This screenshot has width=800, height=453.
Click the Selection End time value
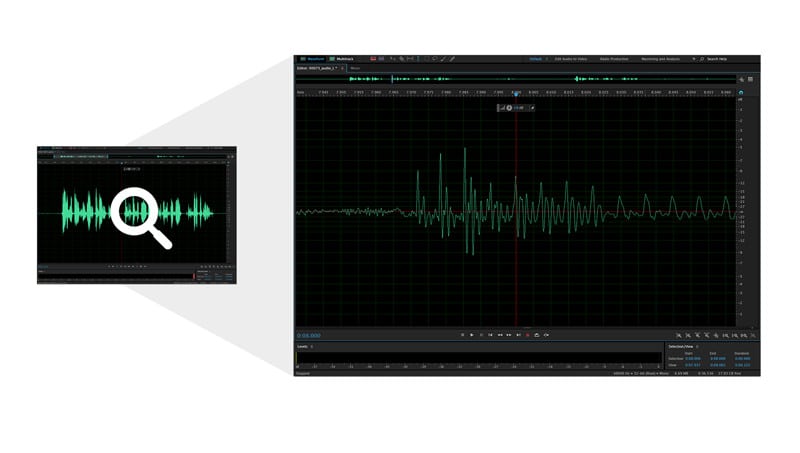click(717, 359)
